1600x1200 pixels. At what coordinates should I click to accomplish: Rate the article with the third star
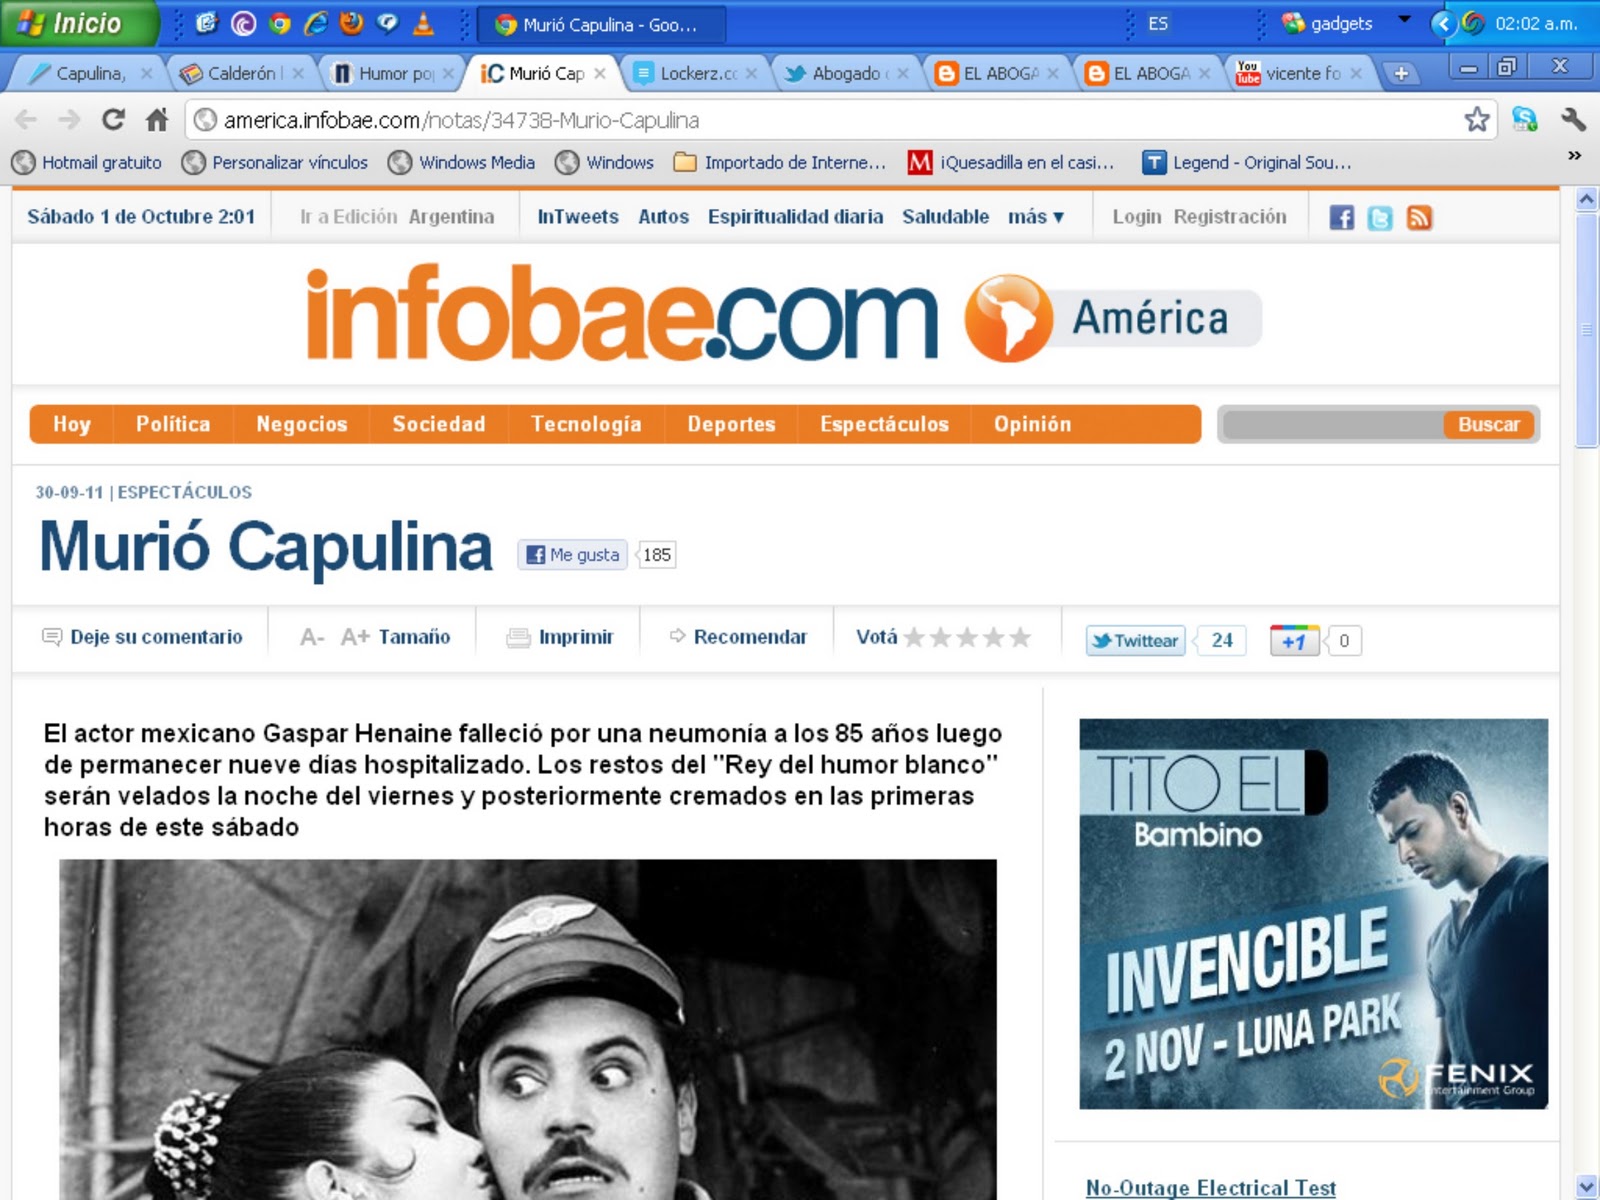(x=967, y=637)
